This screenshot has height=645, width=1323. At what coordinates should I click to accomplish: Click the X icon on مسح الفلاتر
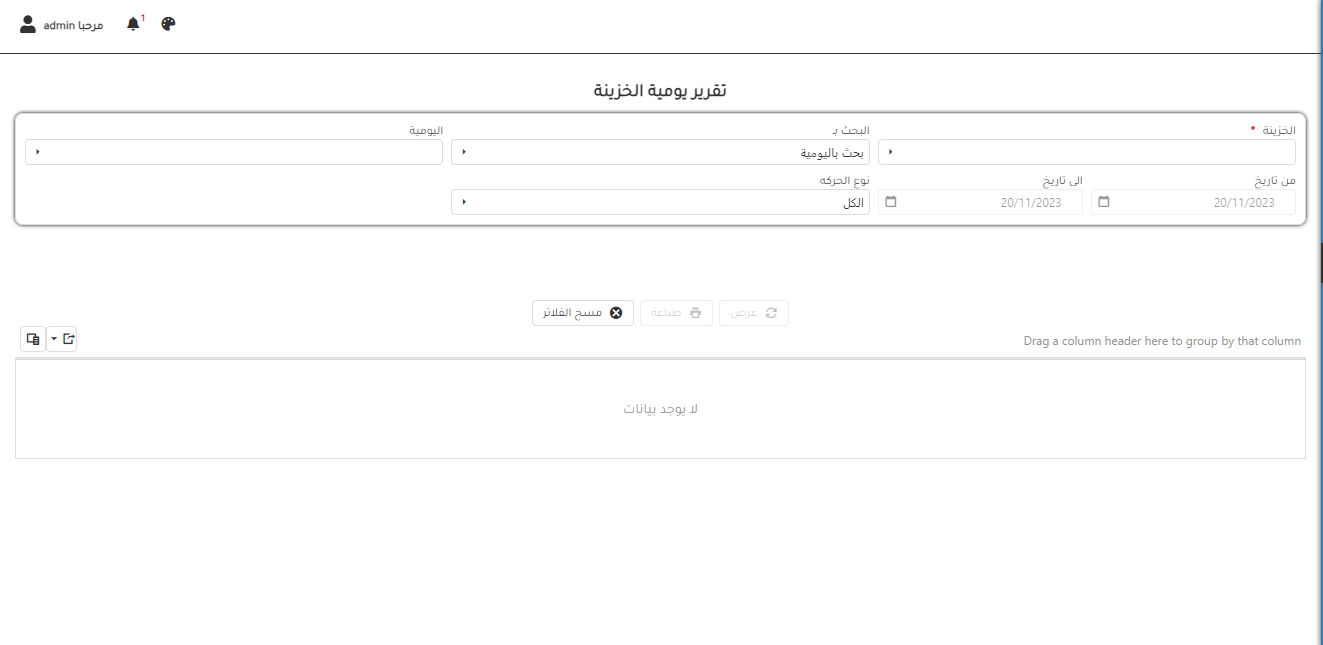tap(616, 313)
